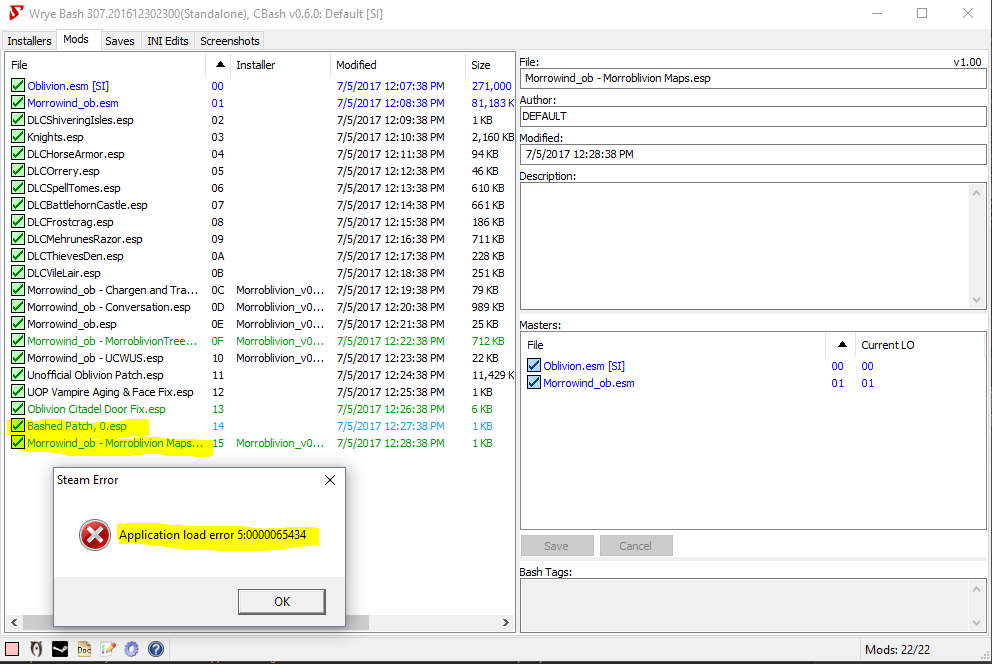Click the Application load error message text
This screenshot has height=664, width=992.
pyautogui.click(x=213, y=535)
